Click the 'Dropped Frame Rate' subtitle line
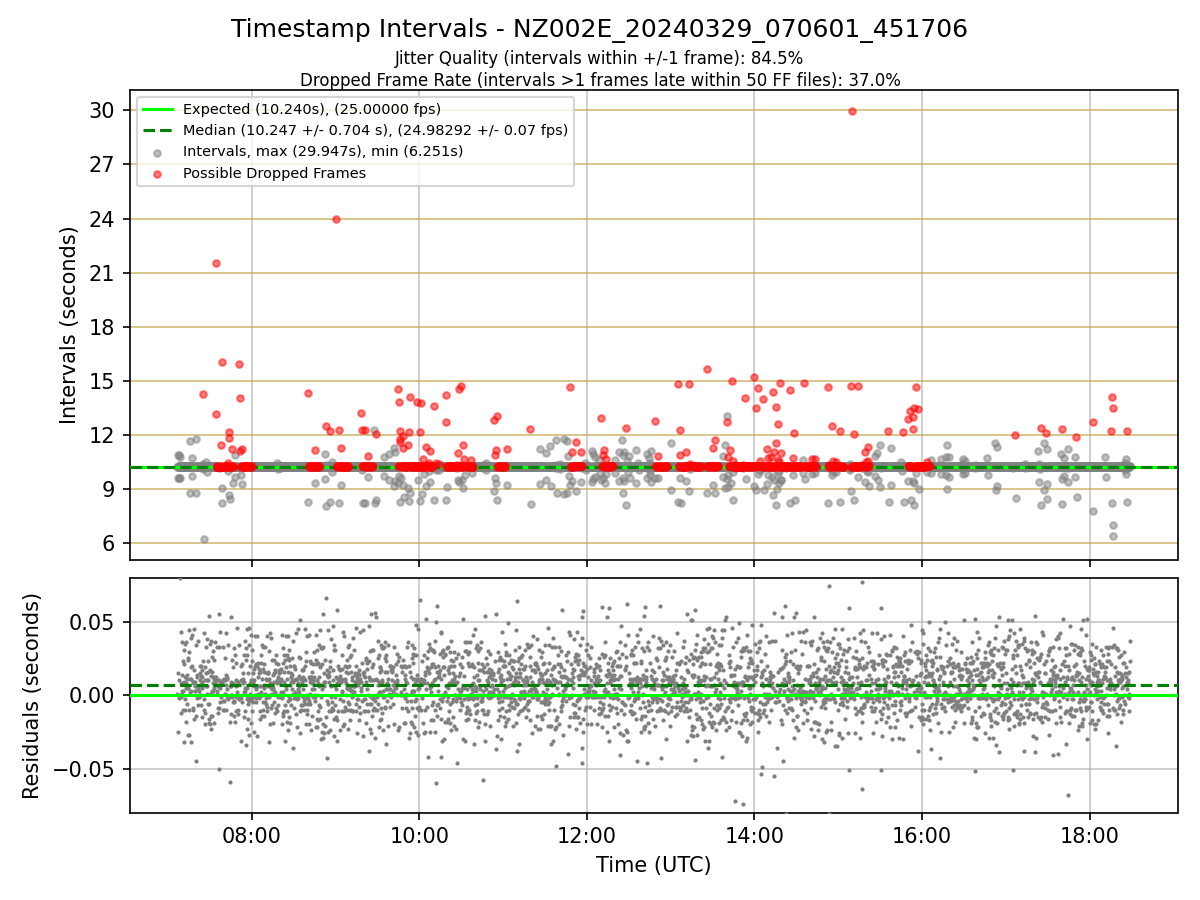The image size is (1200, 900). [x=600, y=80]
